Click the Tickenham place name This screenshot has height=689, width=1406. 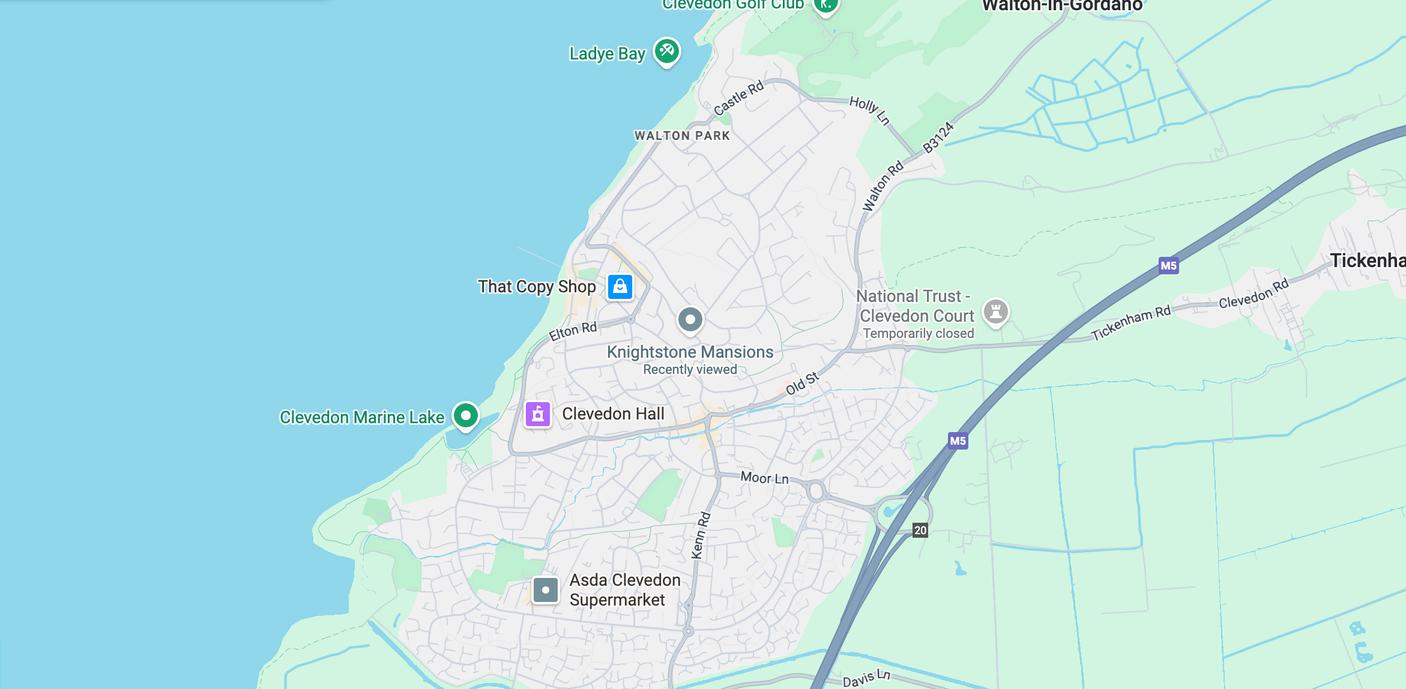(x=1368, y=261)
